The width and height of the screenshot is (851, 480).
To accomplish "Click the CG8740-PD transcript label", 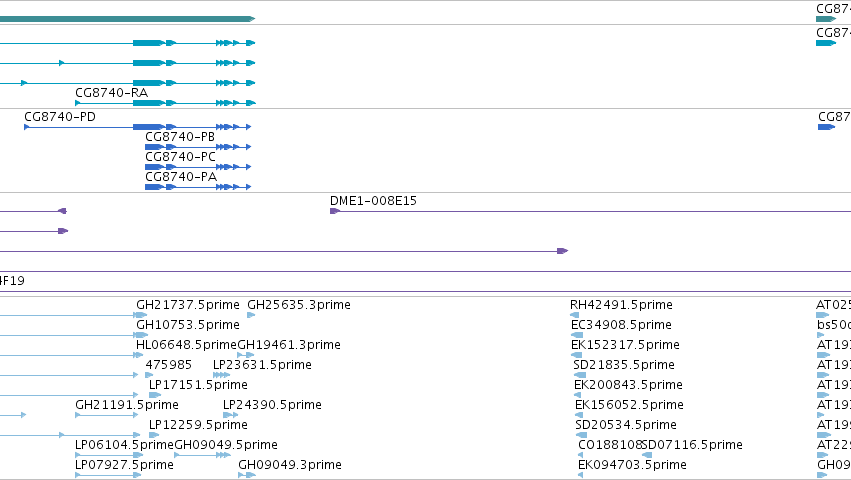I will (60, 117).
